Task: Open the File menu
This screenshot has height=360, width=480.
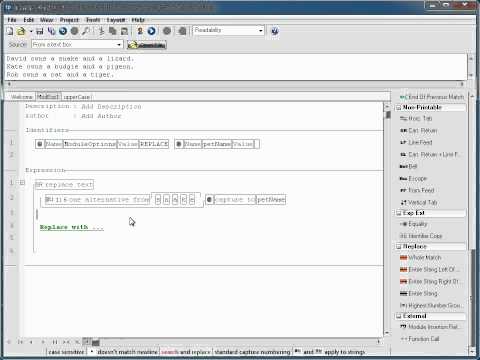Action: point(12,20)
